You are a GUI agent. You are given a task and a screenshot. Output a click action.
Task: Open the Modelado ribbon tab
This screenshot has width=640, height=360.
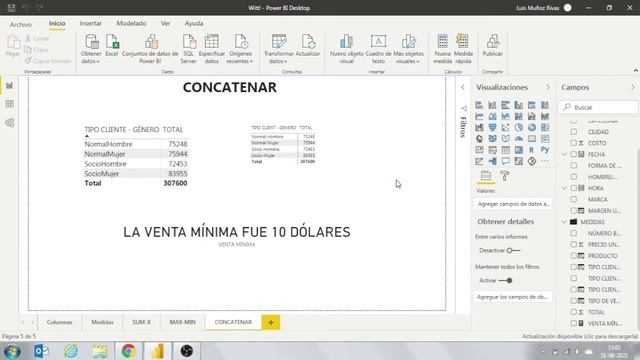131,24
